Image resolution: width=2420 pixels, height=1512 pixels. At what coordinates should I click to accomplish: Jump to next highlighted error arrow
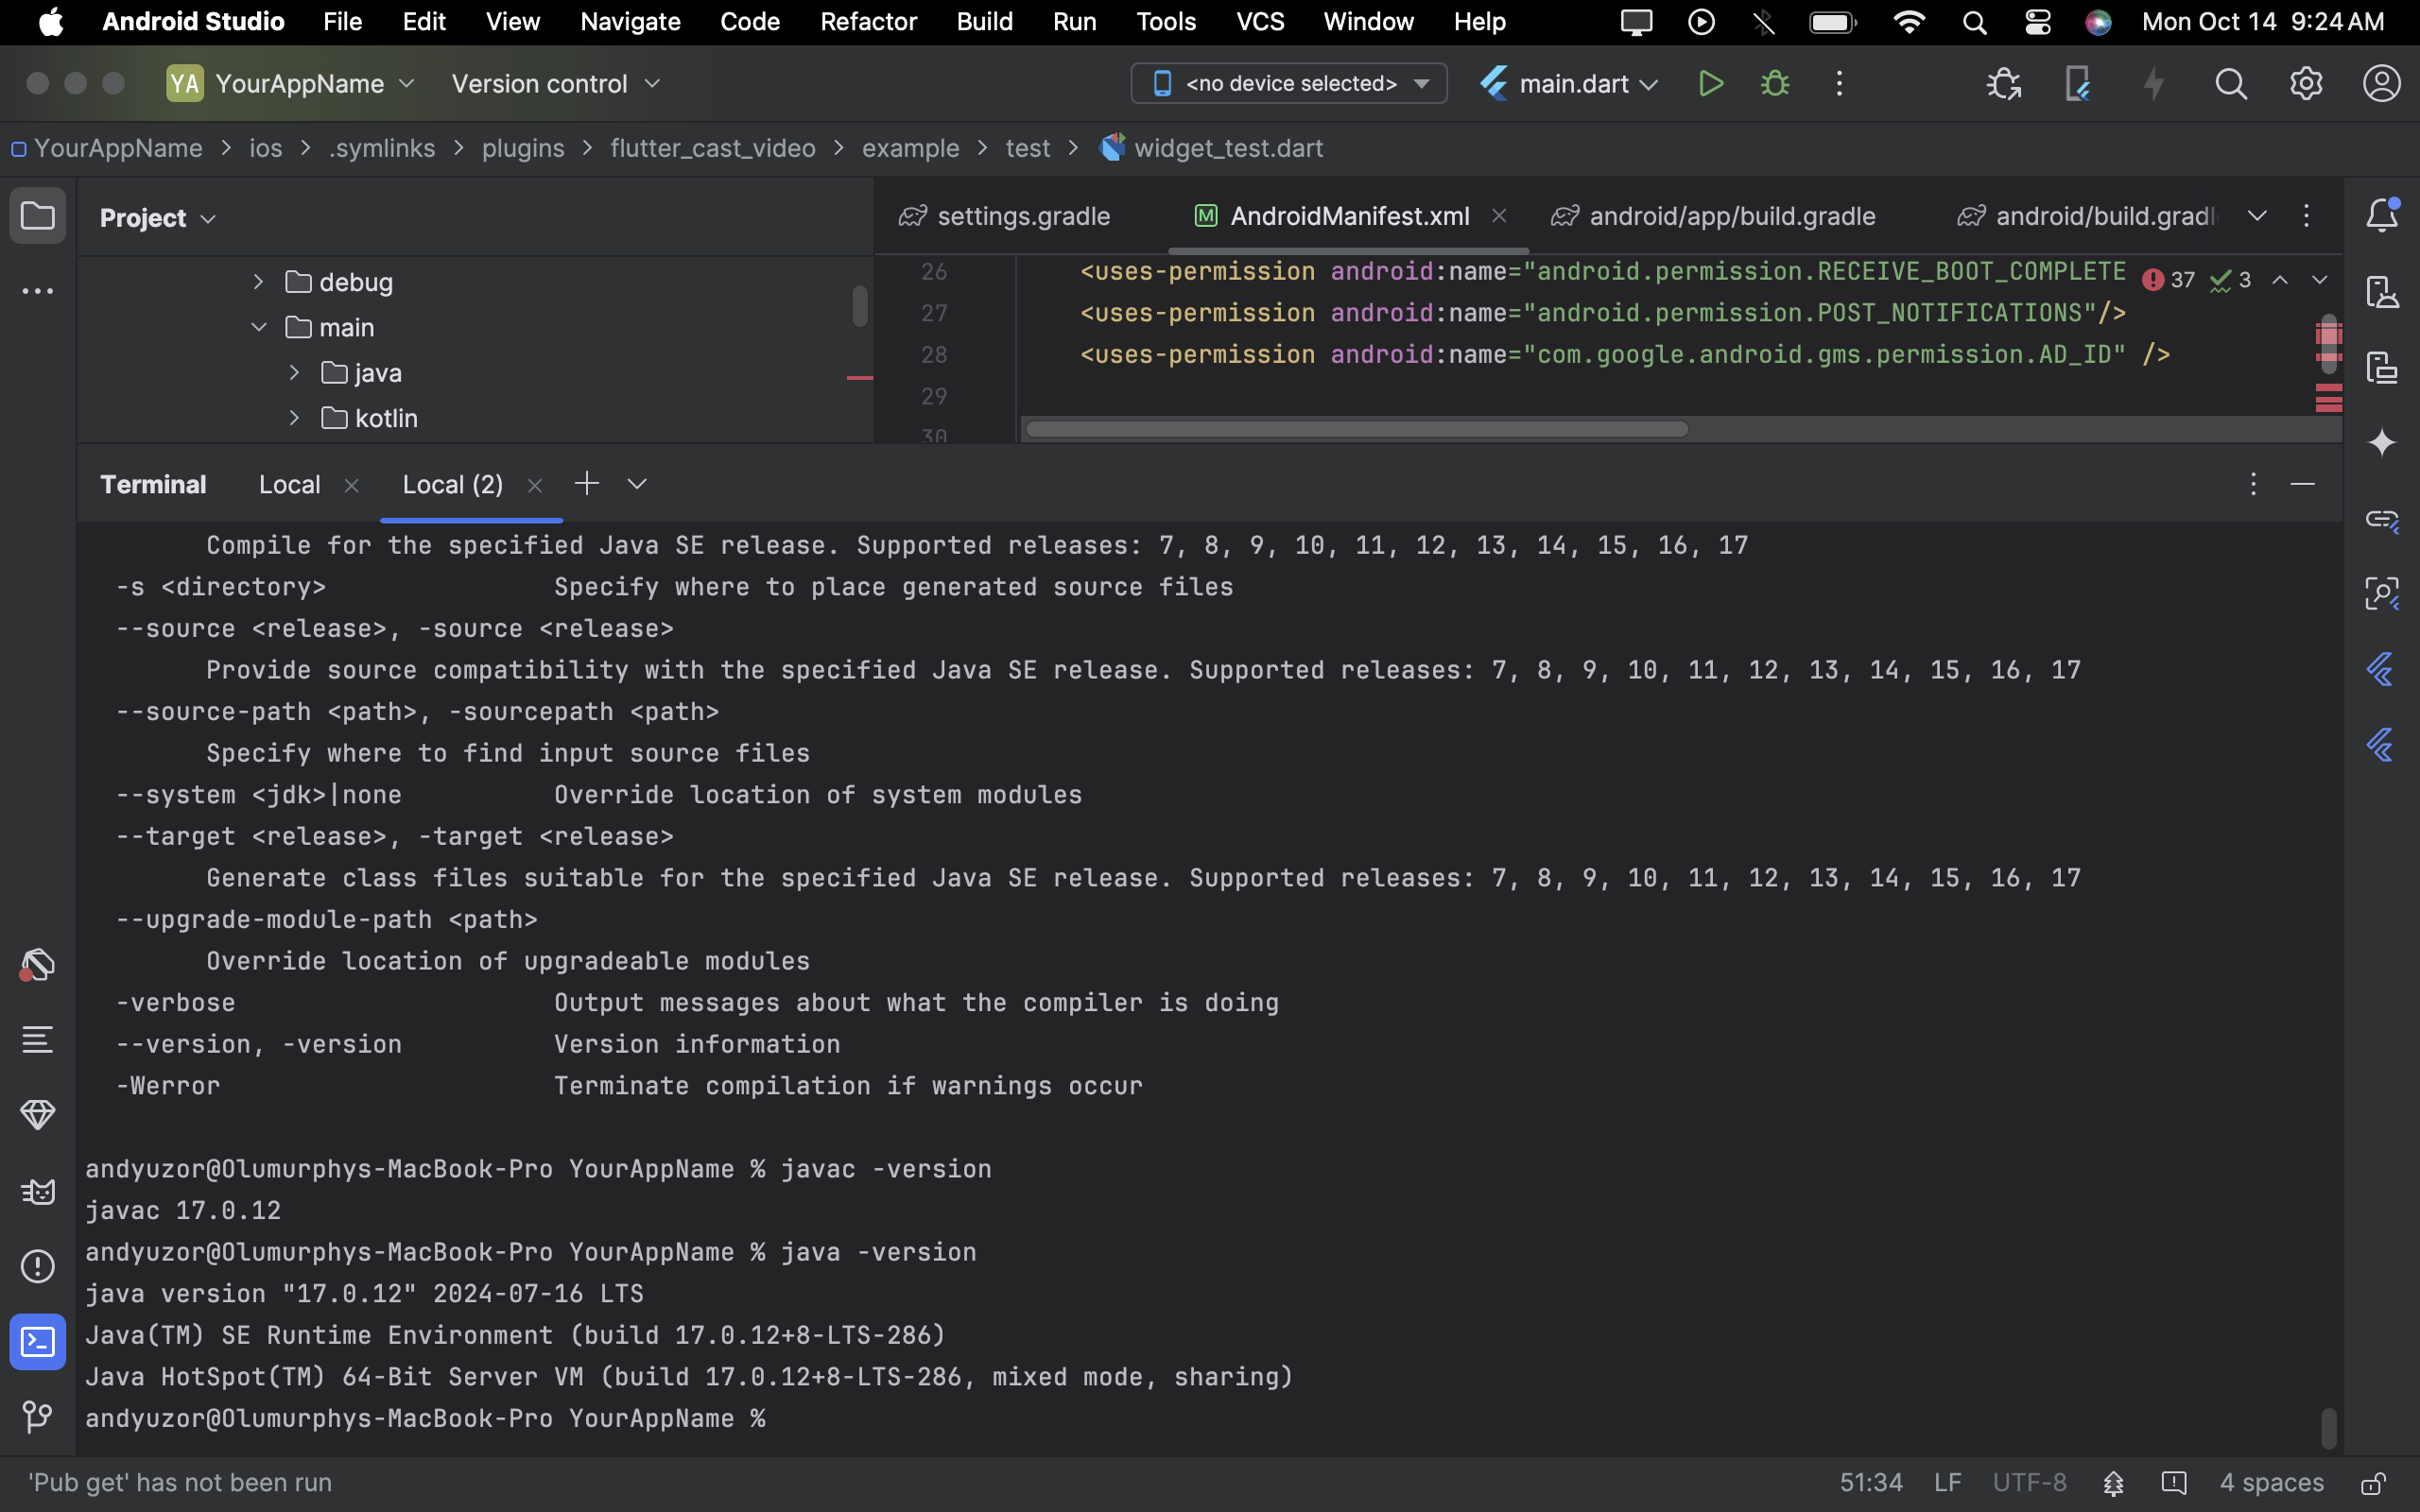(x=2319, y=280)
